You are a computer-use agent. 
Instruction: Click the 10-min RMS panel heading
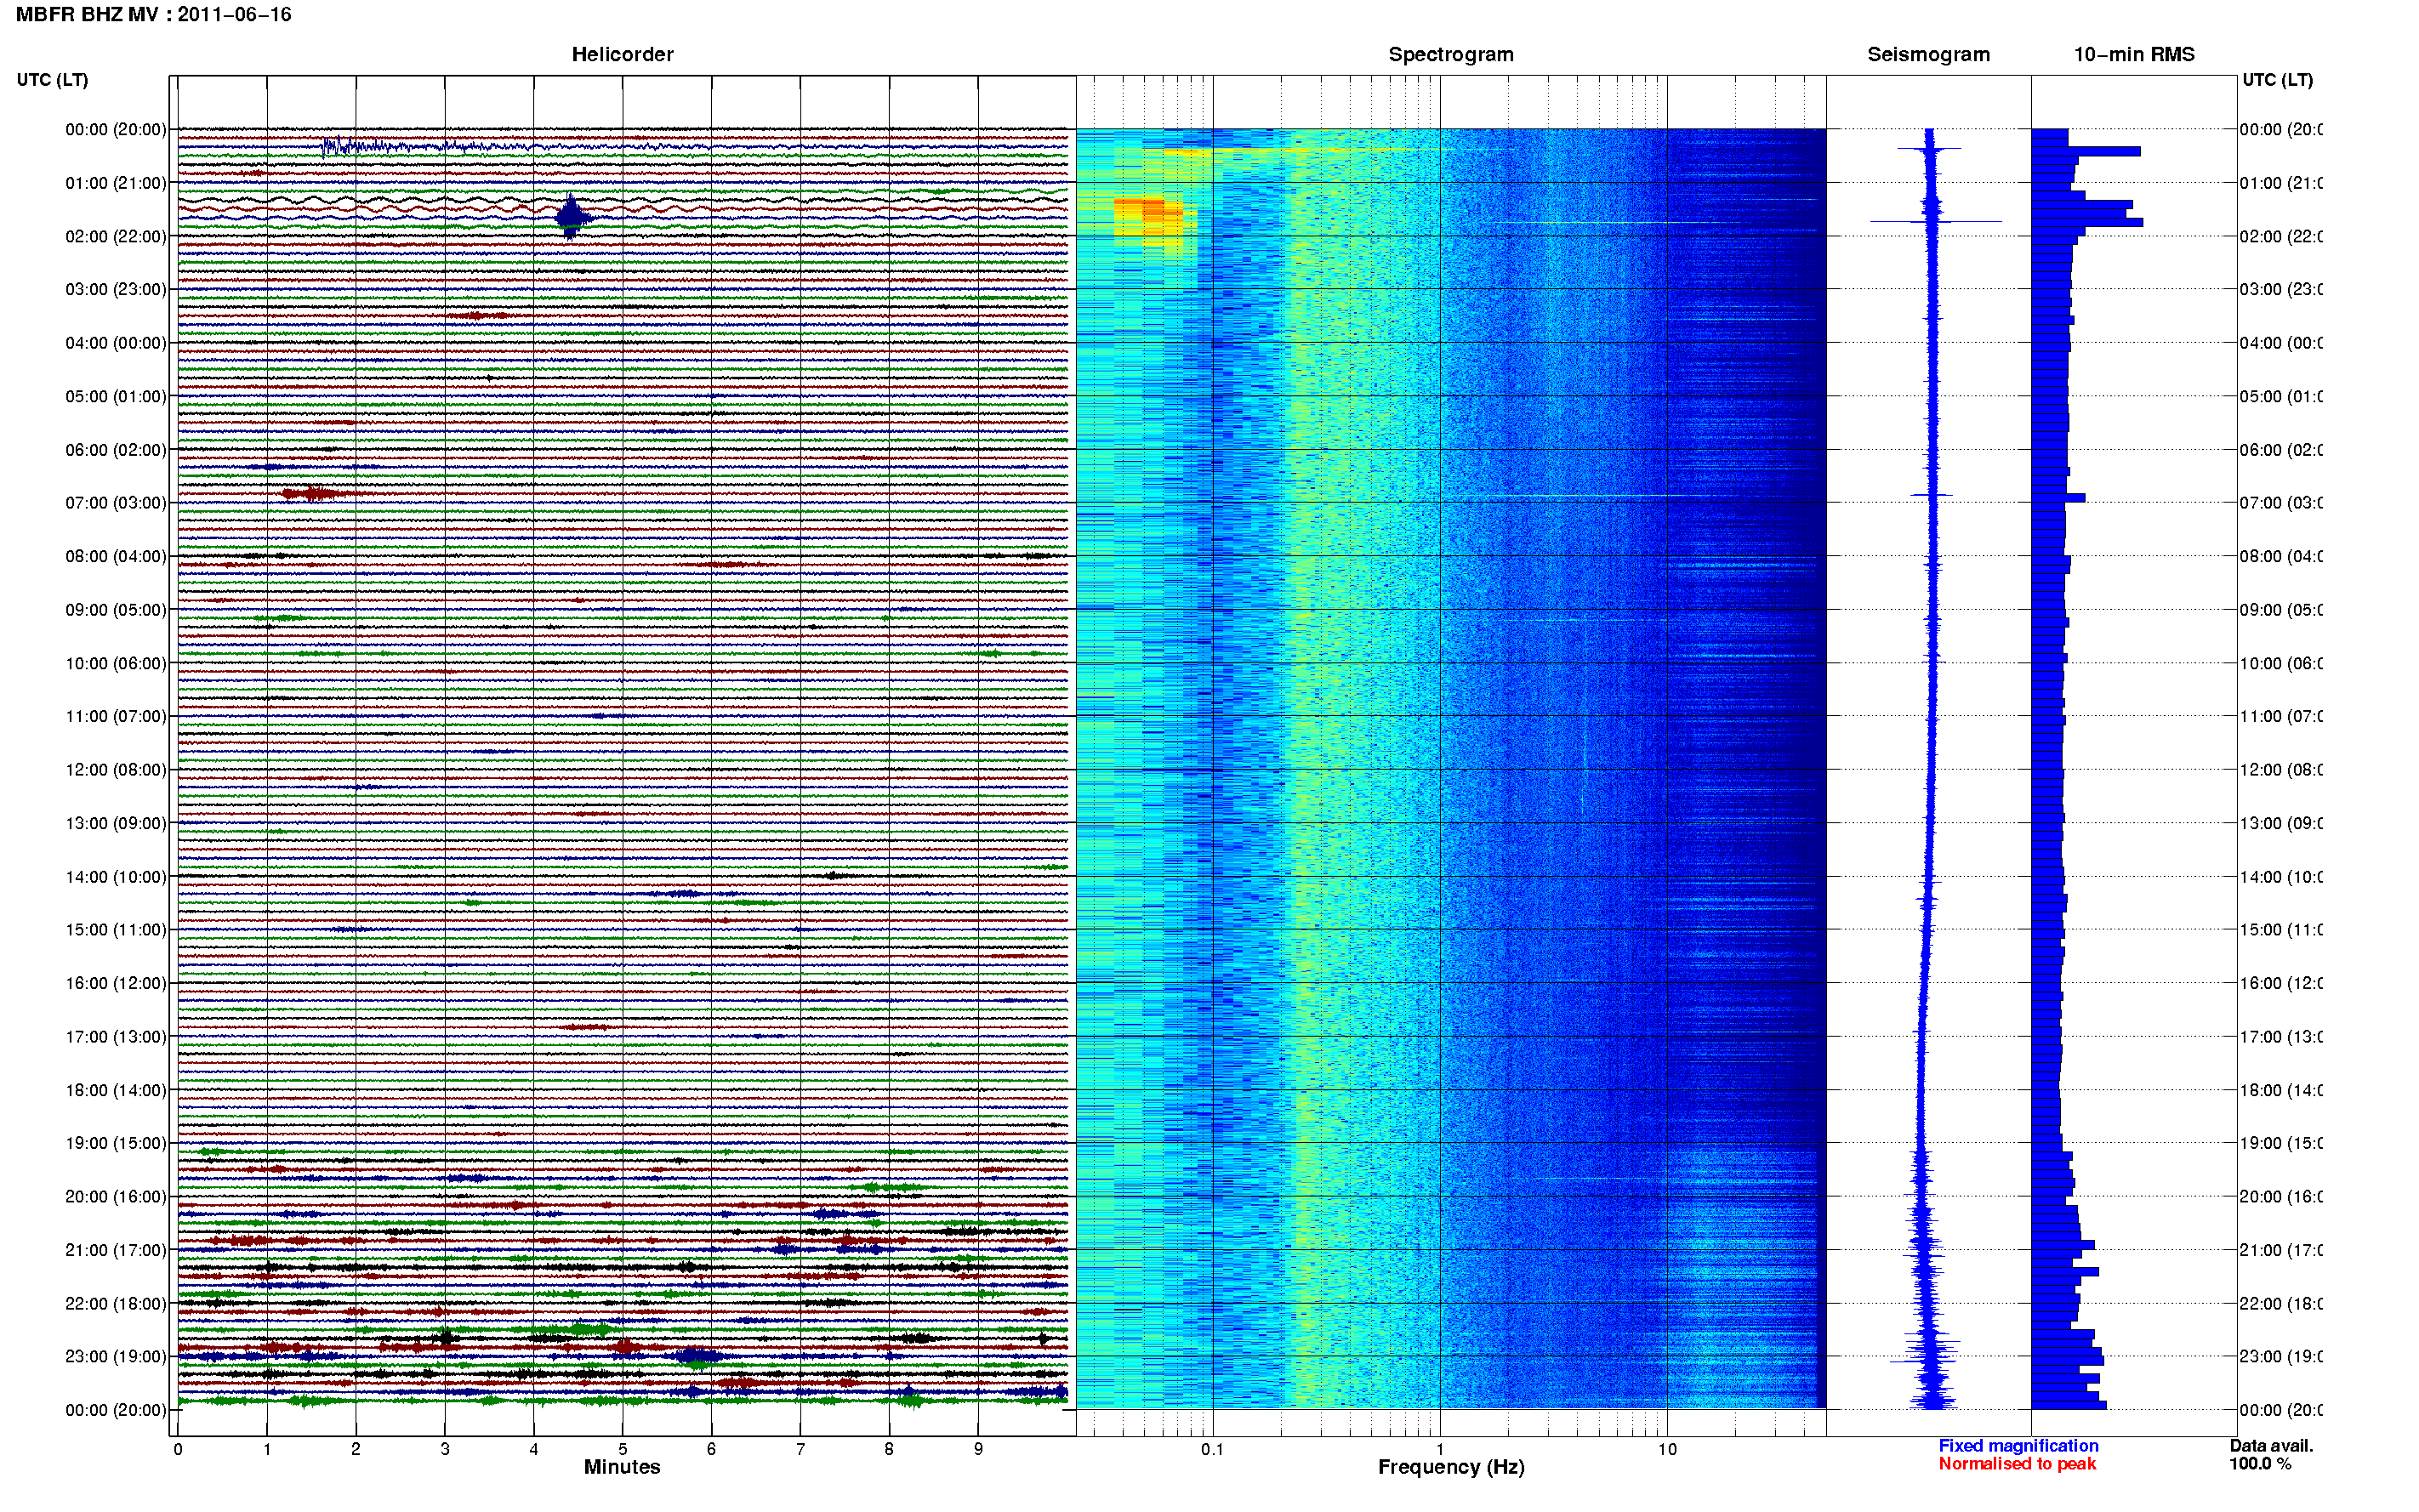pyautogui.click(x=2133, y=54)
